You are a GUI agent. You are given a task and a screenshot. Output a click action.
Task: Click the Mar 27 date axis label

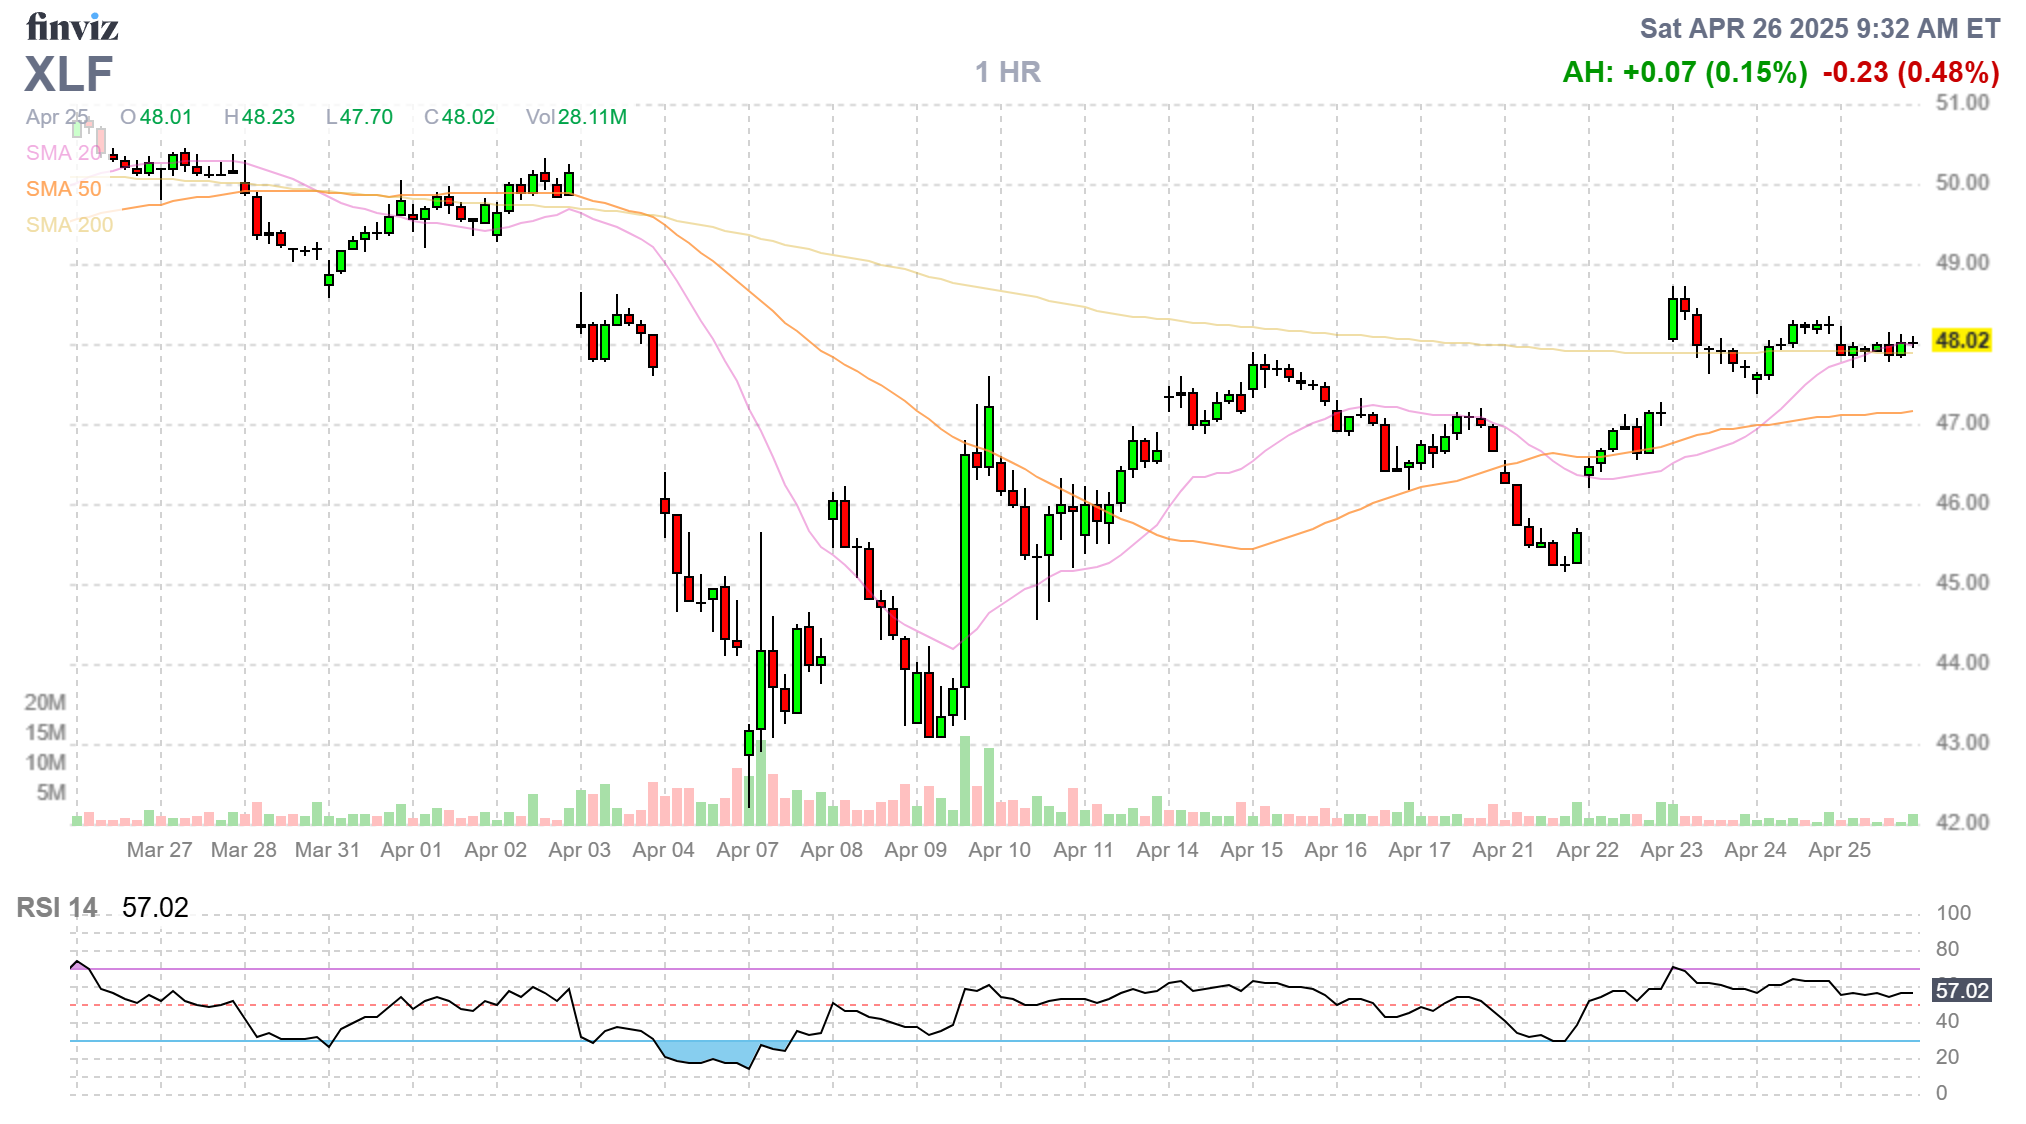159,850
